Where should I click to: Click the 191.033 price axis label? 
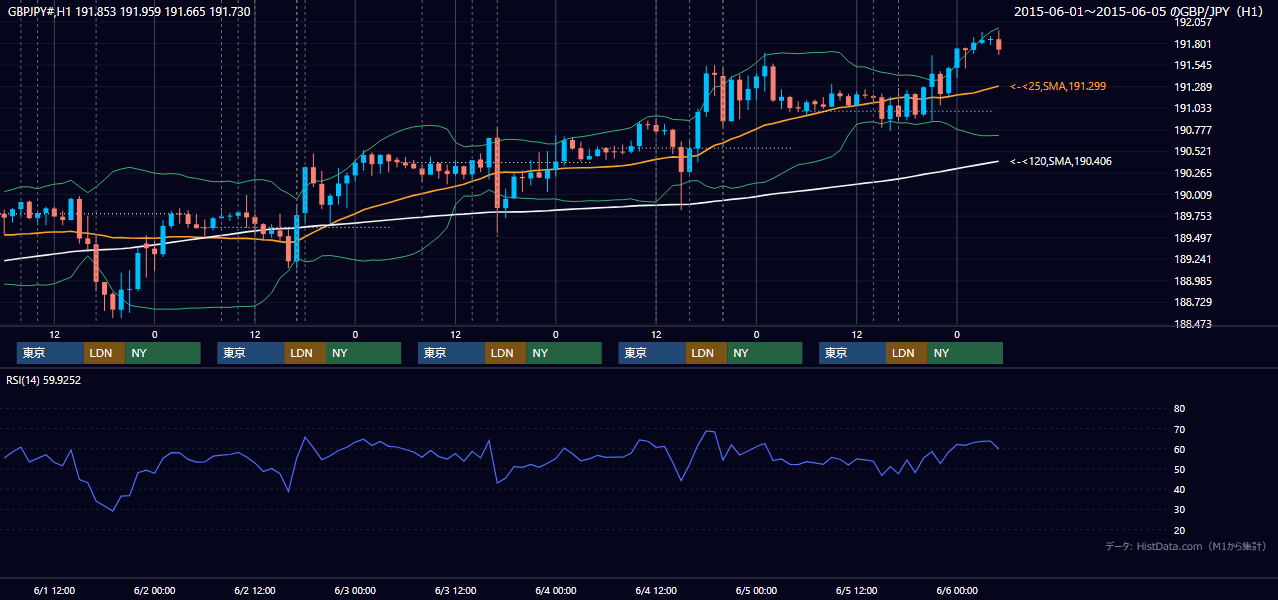1192,109
